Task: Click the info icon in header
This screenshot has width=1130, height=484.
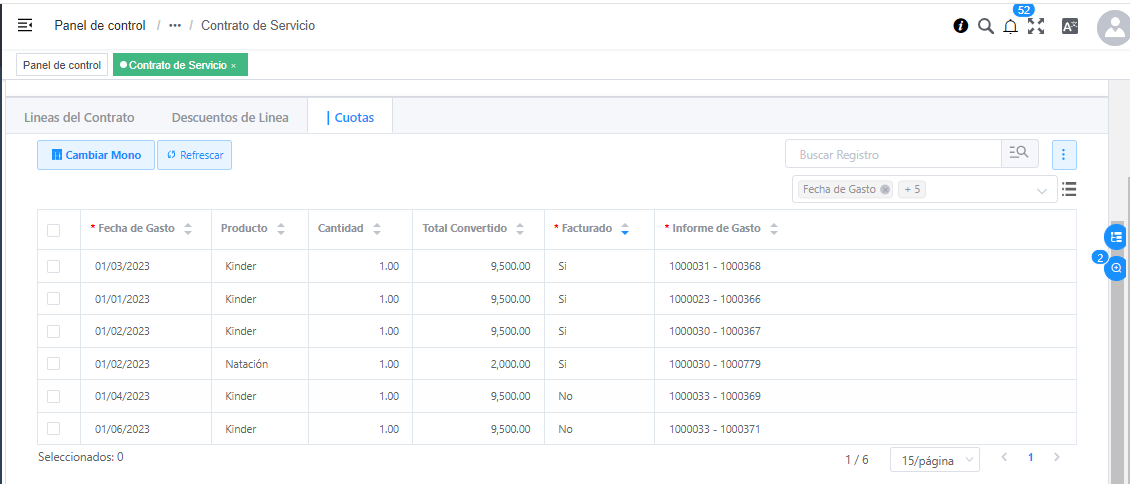Action: [x=961, y=26]
